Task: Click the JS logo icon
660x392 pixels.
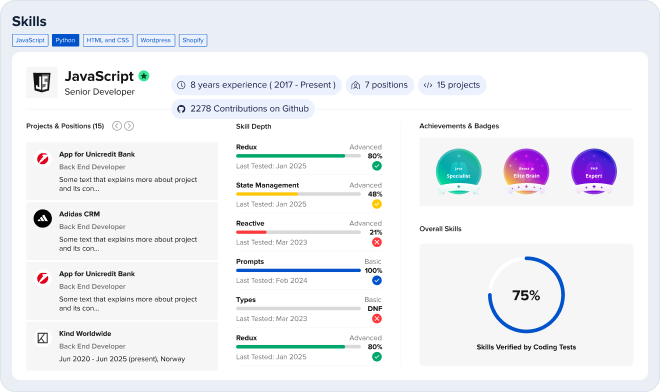Action: click(42, 82)
